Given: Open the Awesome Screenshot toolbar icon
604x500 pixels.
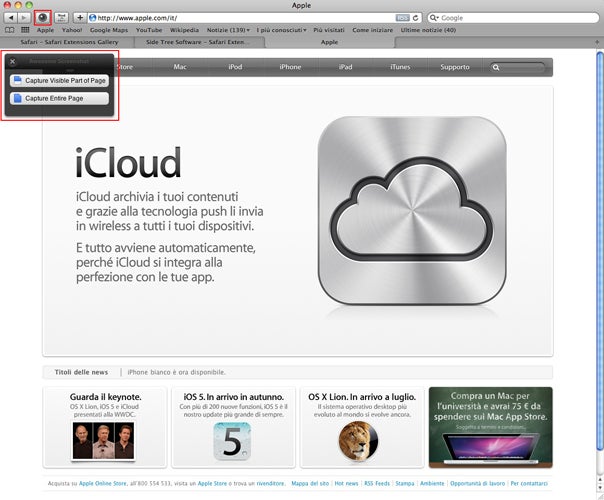Looking at the screenshot, I should coord(43,18).
